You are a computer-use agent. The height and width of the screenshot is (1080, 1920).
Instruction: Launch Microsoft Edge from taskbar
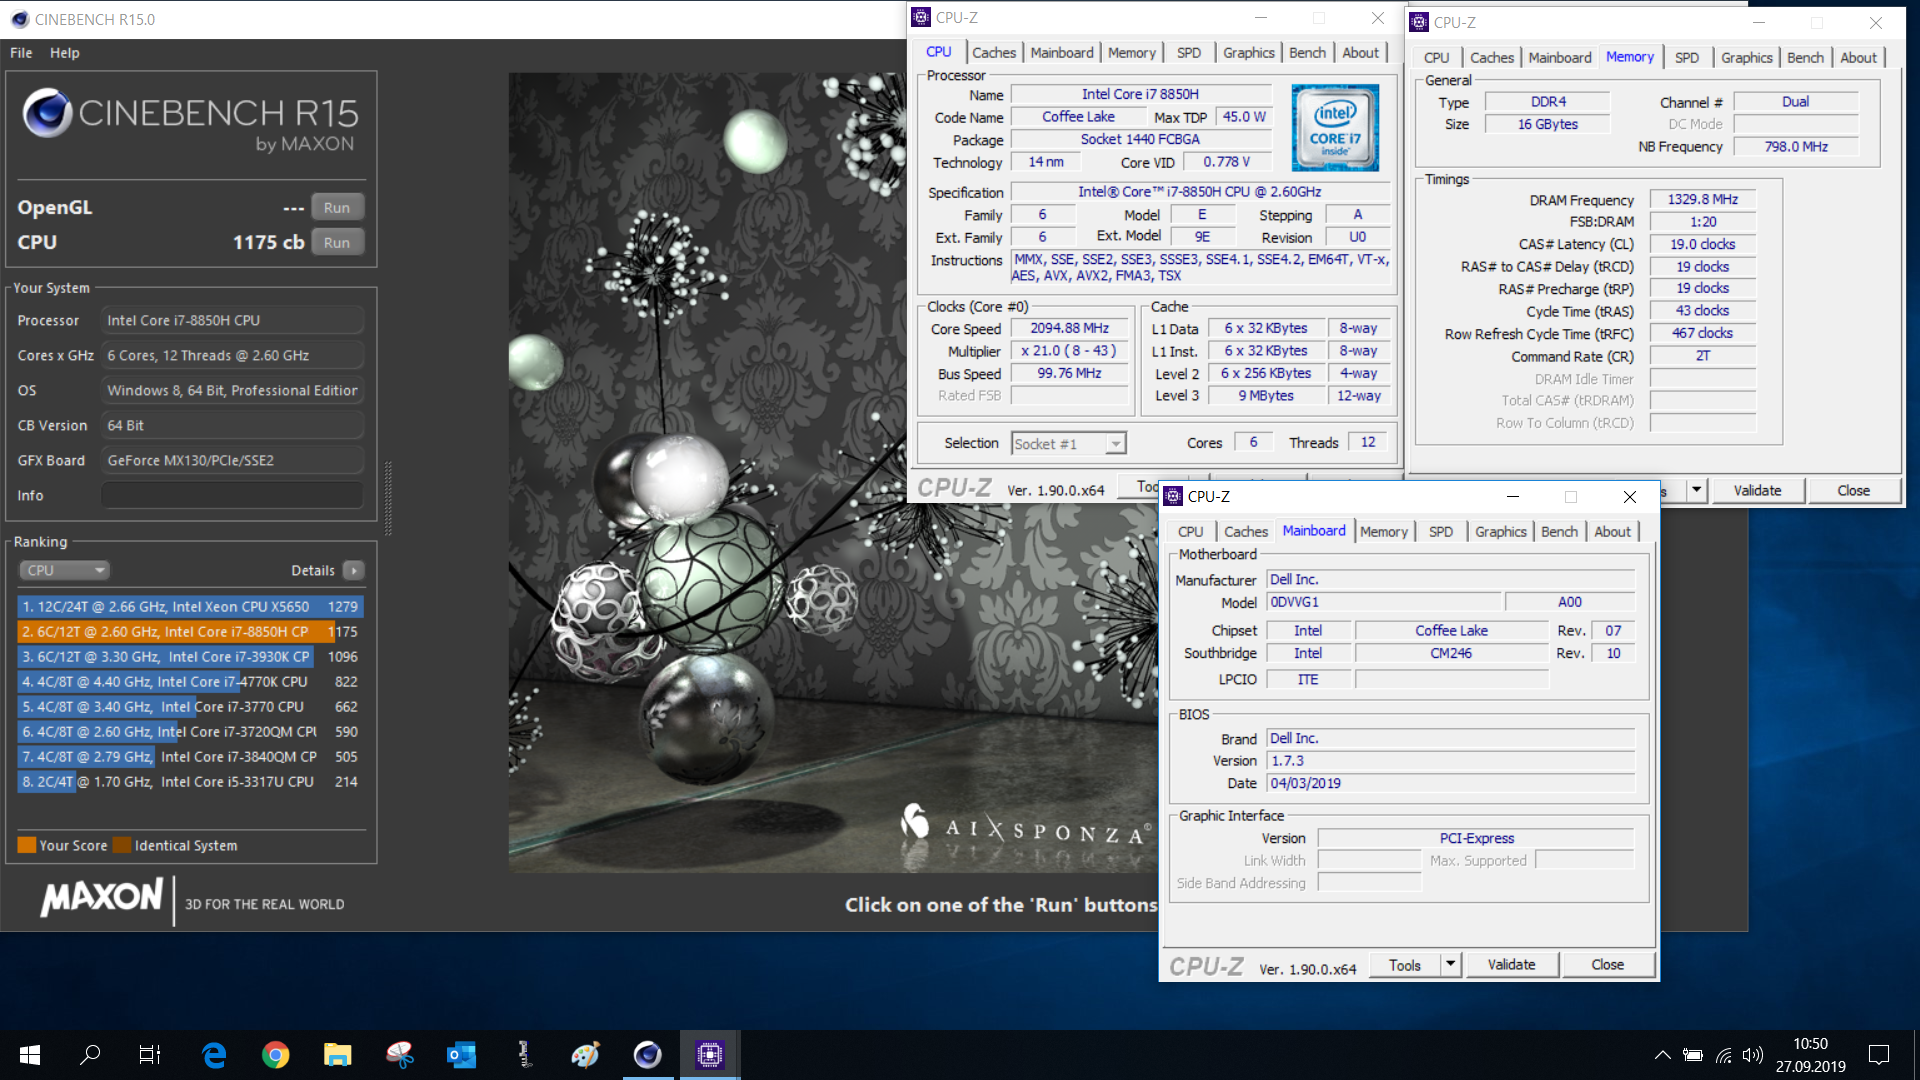coord(214,1054)
